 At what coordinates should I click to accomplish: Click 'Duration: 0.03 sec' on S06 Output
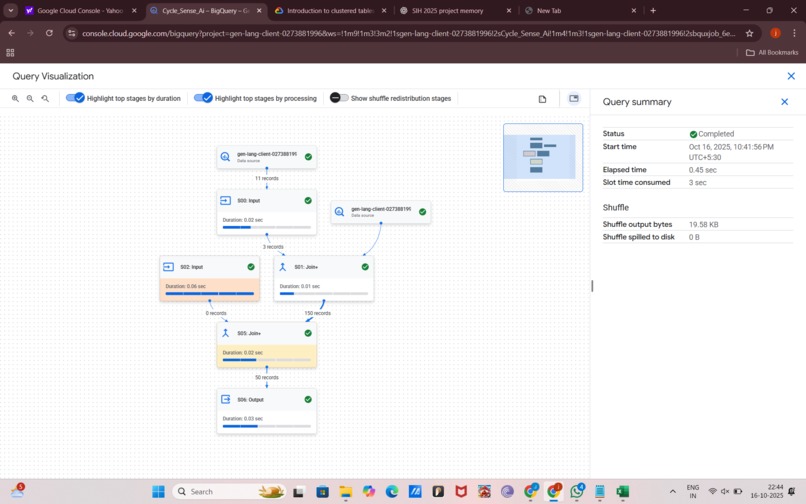[x=243, y=419]
